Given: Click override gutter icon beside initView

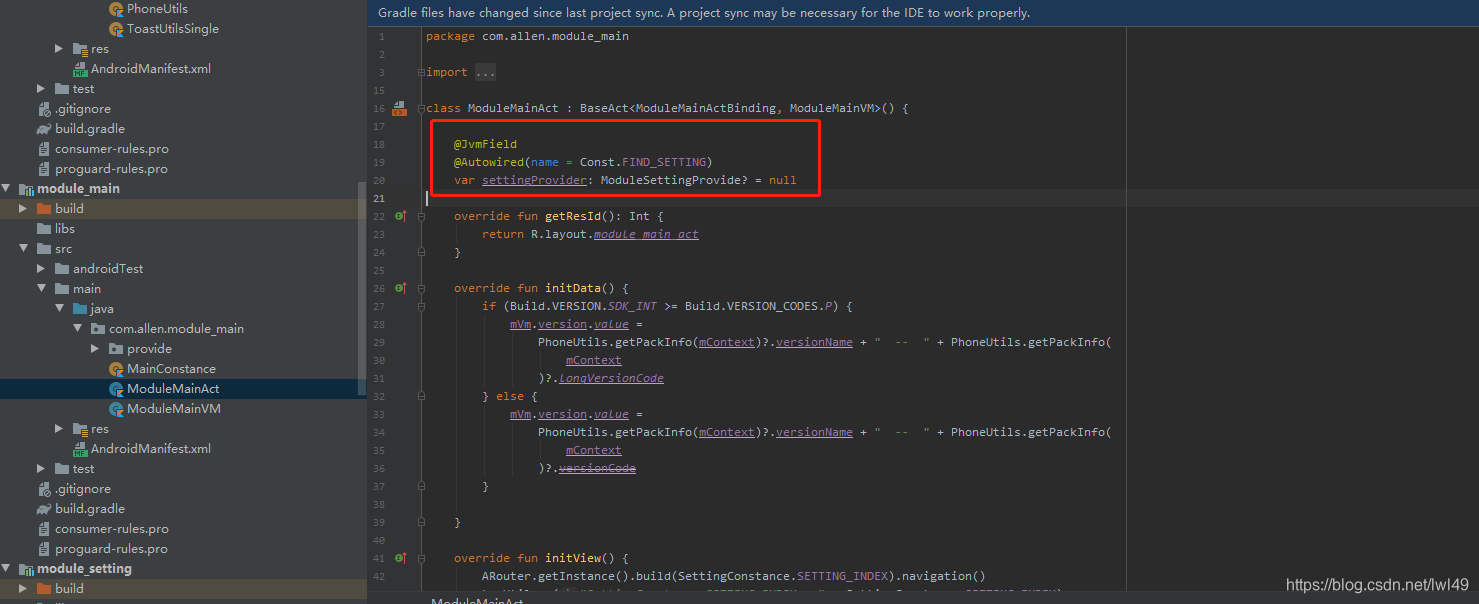Looking at the screenshot, I should (x=400, y=558).
